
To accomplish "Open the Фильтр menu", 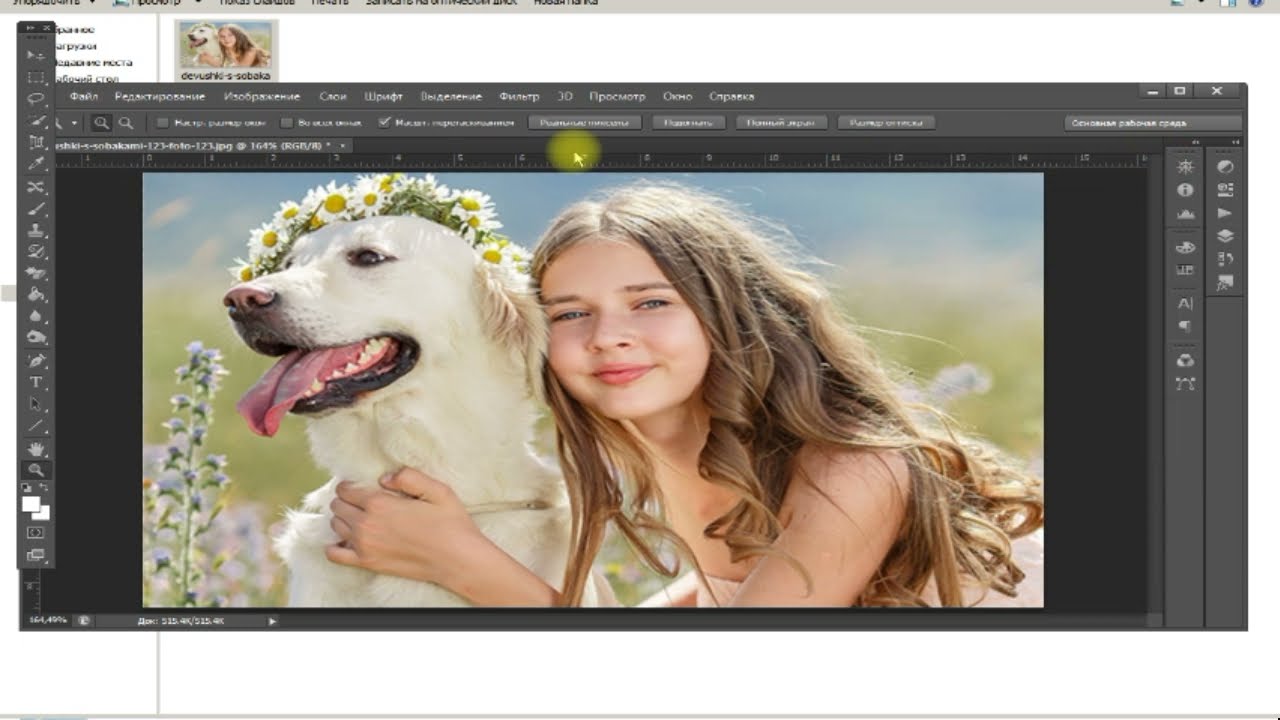I will tap(519, 97).
